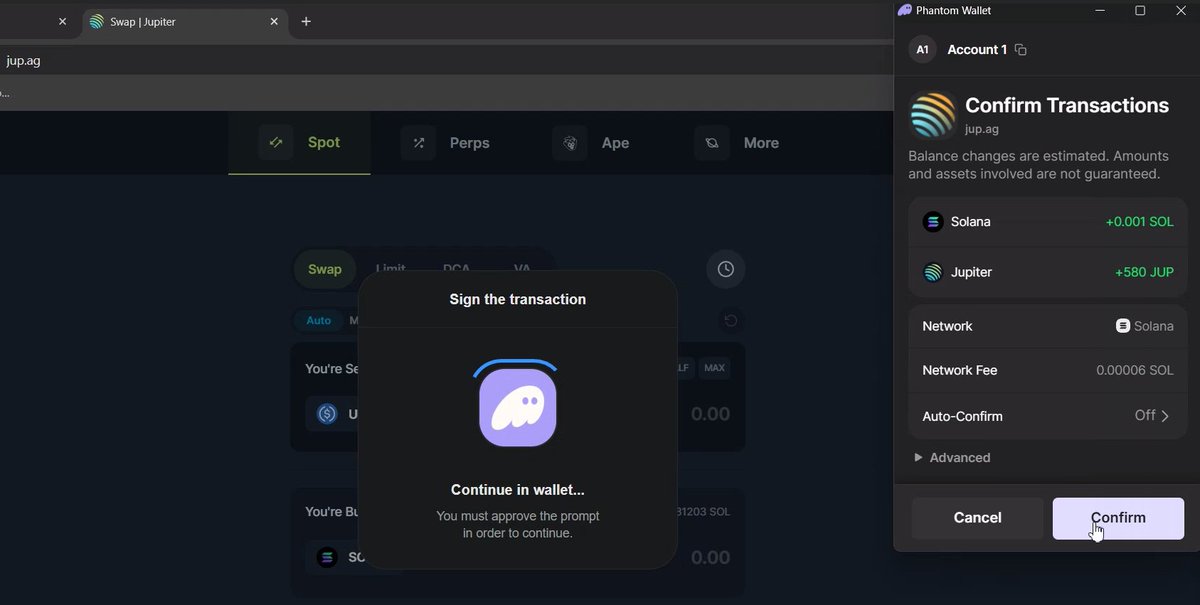Click the More tab icon
Viewport: 1200px width, 605px height.
point(711,143)
